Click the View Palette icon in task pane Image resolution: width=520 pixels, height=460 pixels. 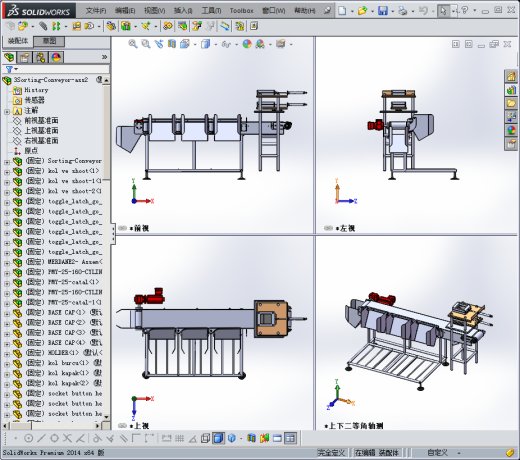(x=511, y=117)
